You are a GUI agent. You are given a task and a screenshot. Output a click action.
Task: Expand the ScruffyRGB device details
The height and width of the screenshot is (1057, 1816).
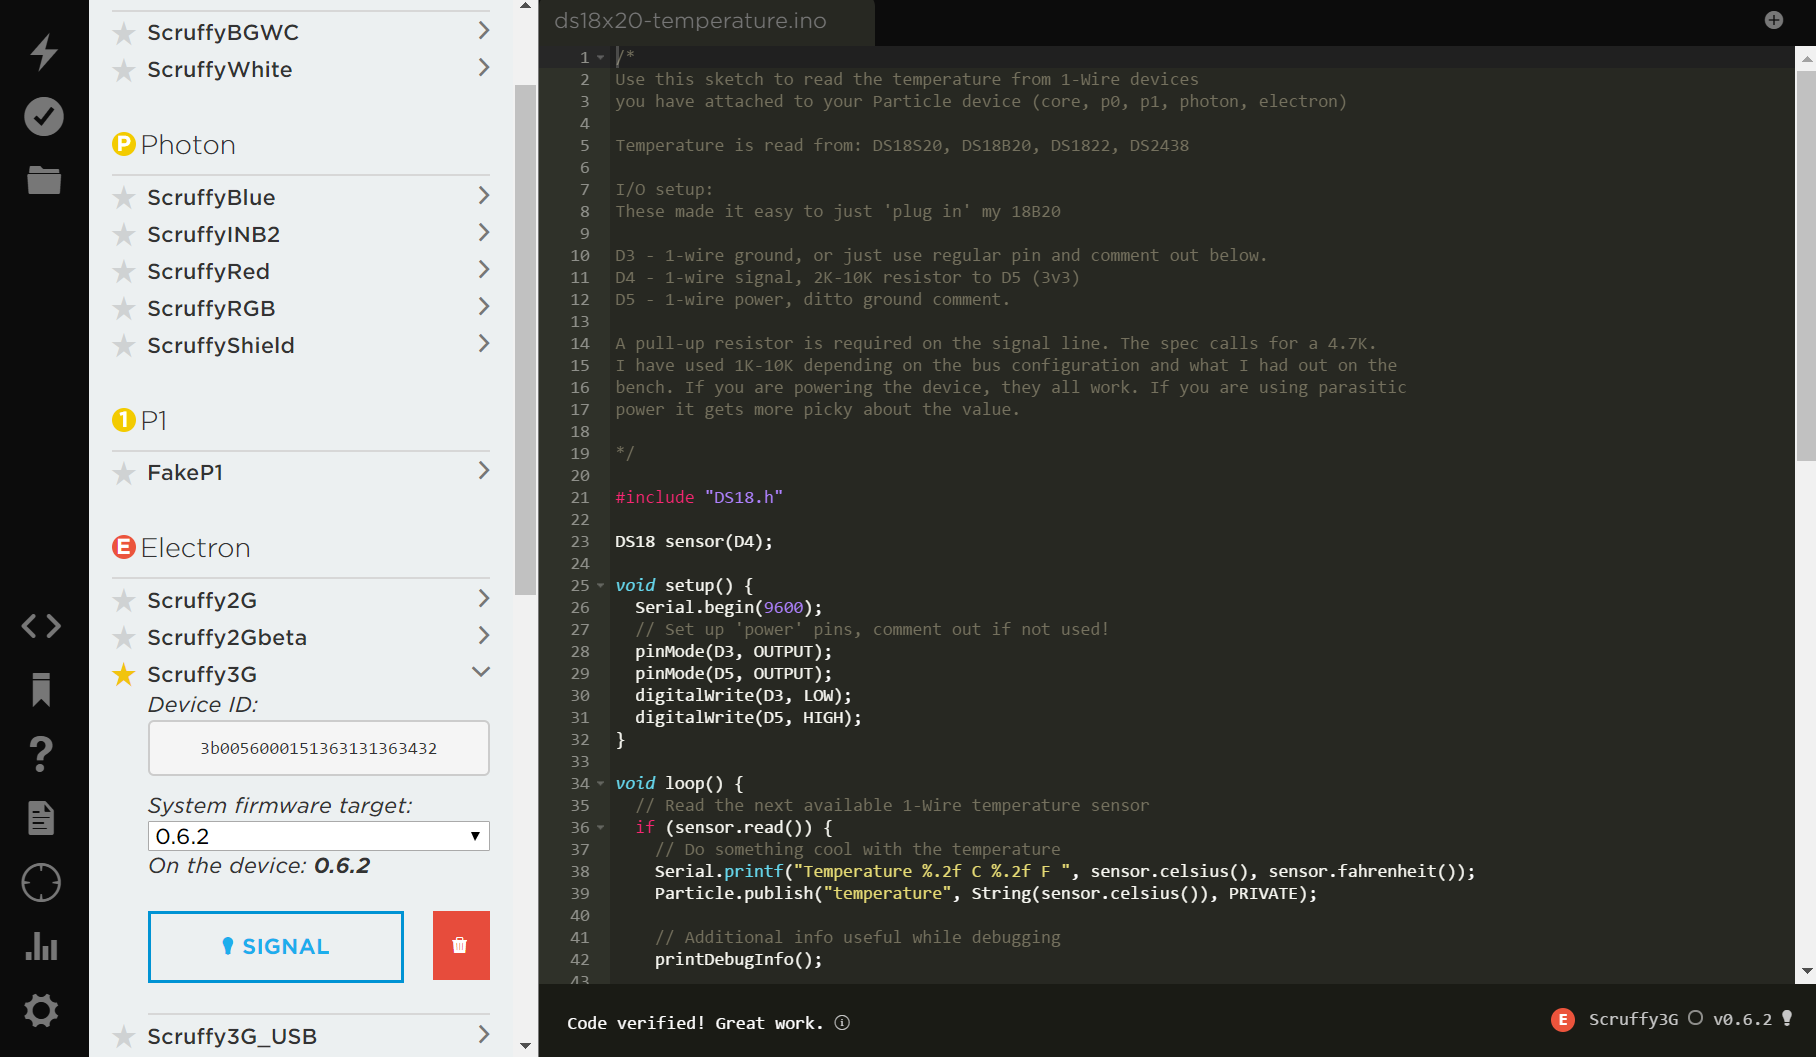483,307
